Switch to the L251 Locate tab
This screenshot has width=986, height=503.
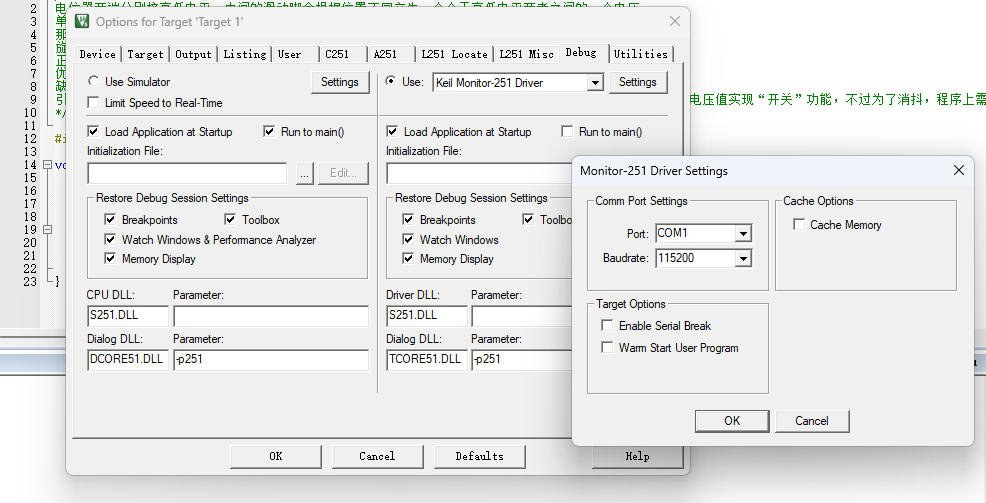454,54
